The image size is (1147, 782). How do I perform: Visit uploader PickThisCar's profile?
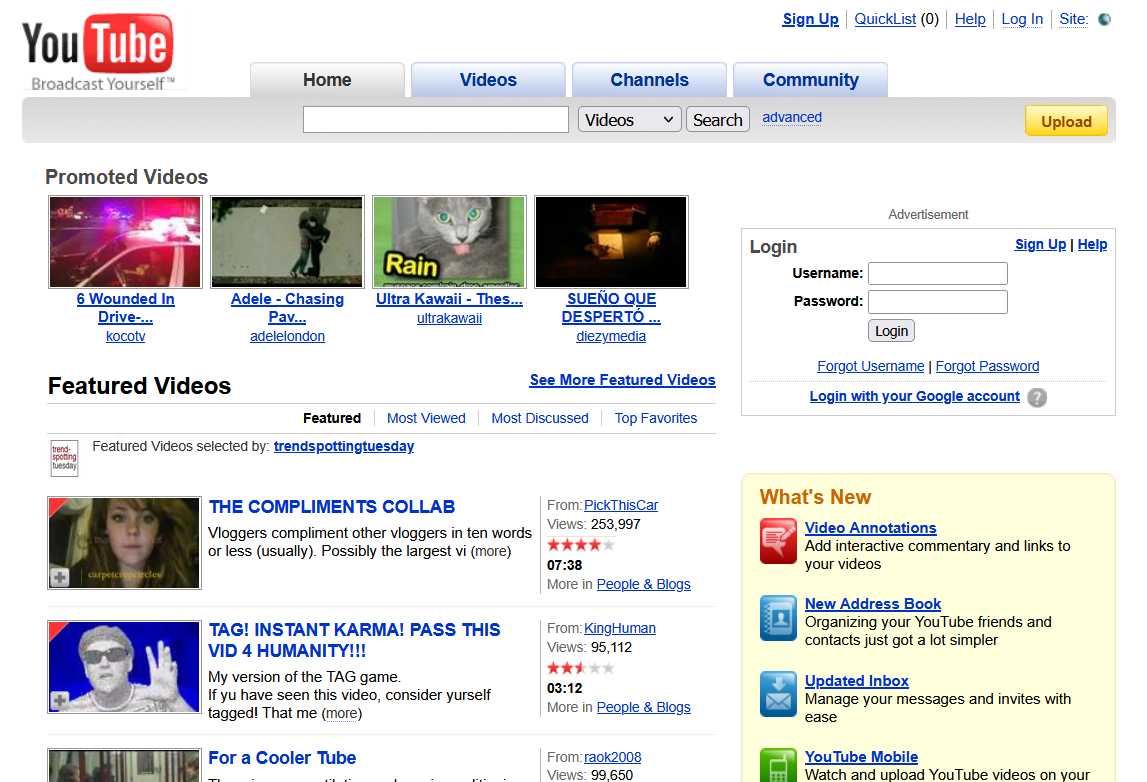[x=621, y=505]
